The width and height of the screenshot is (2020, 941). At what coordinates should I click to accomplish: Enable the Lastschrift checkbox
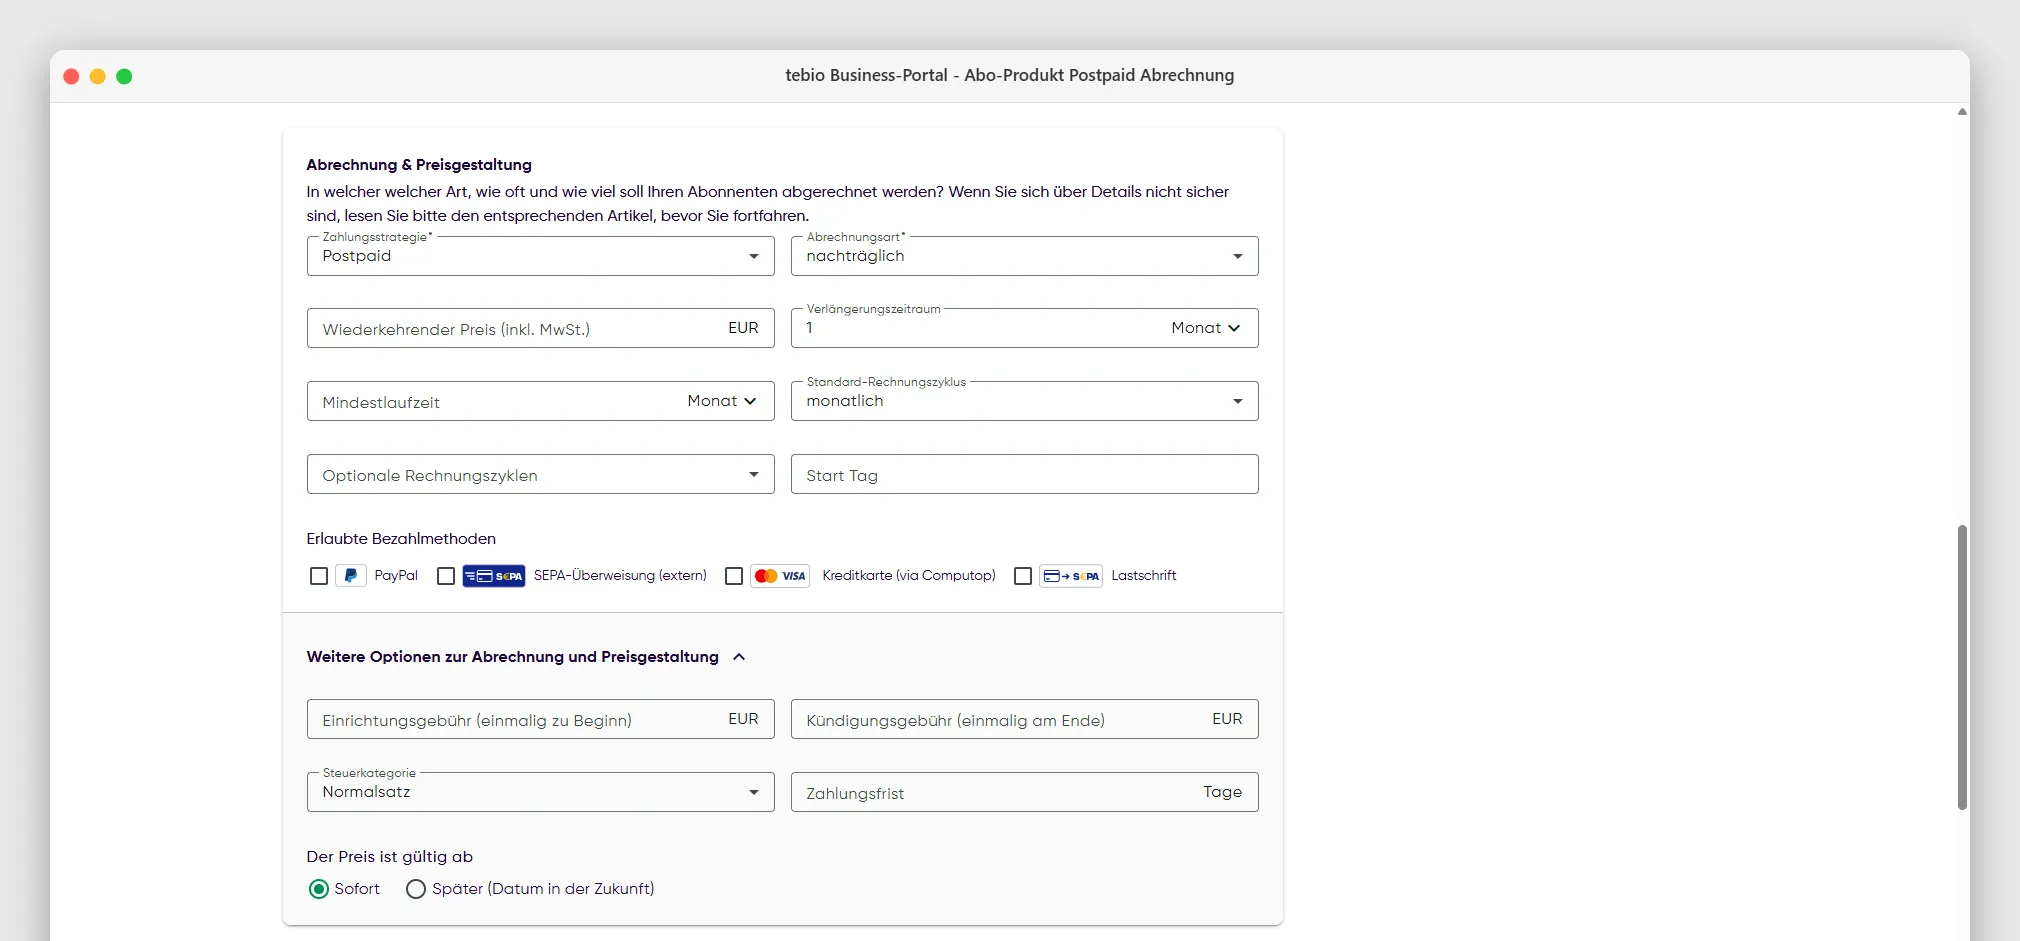pyautogui.click(x=1023, y=576)
